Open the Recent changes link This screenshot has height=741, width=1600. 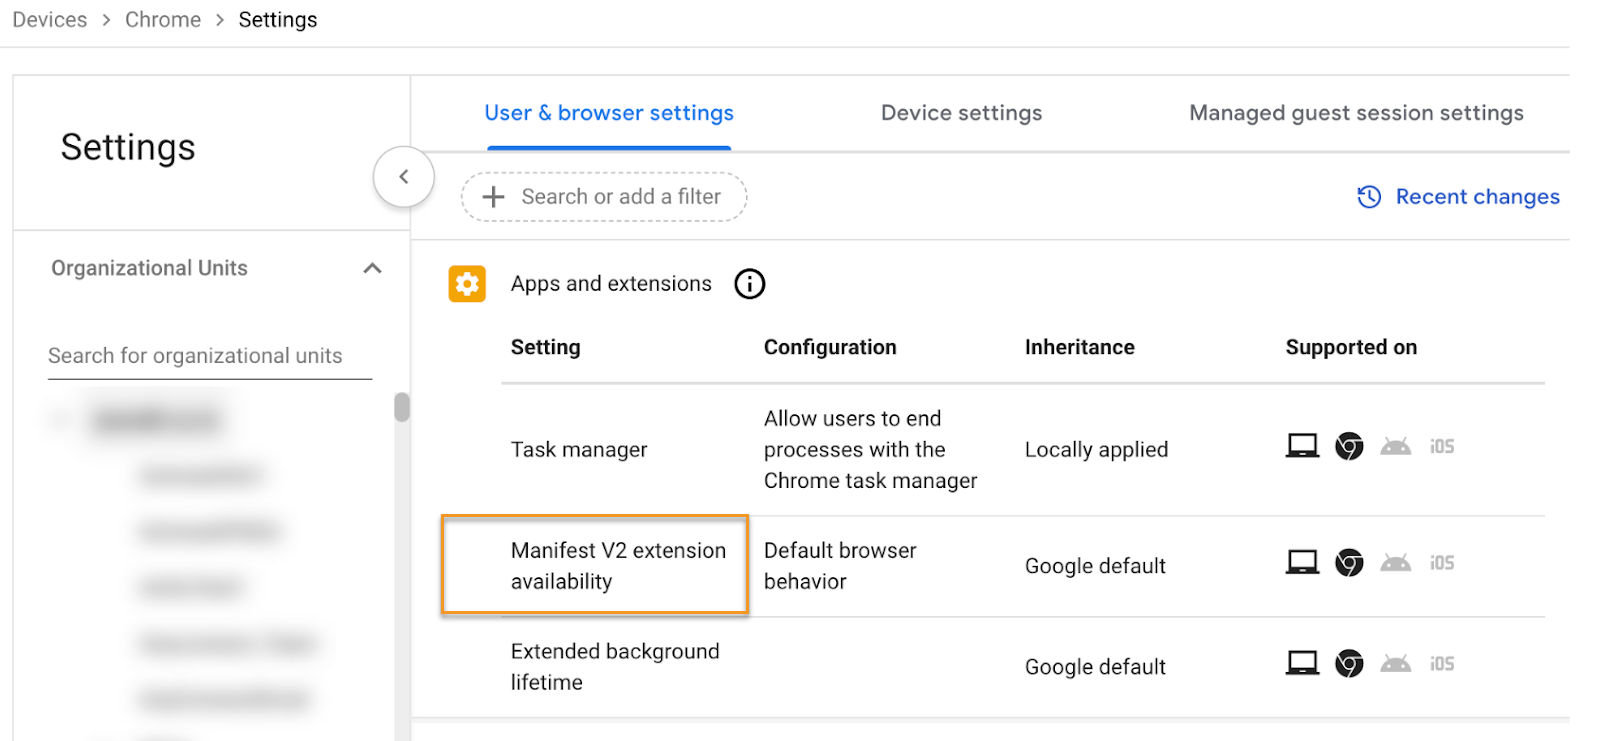click(1476, 197)
